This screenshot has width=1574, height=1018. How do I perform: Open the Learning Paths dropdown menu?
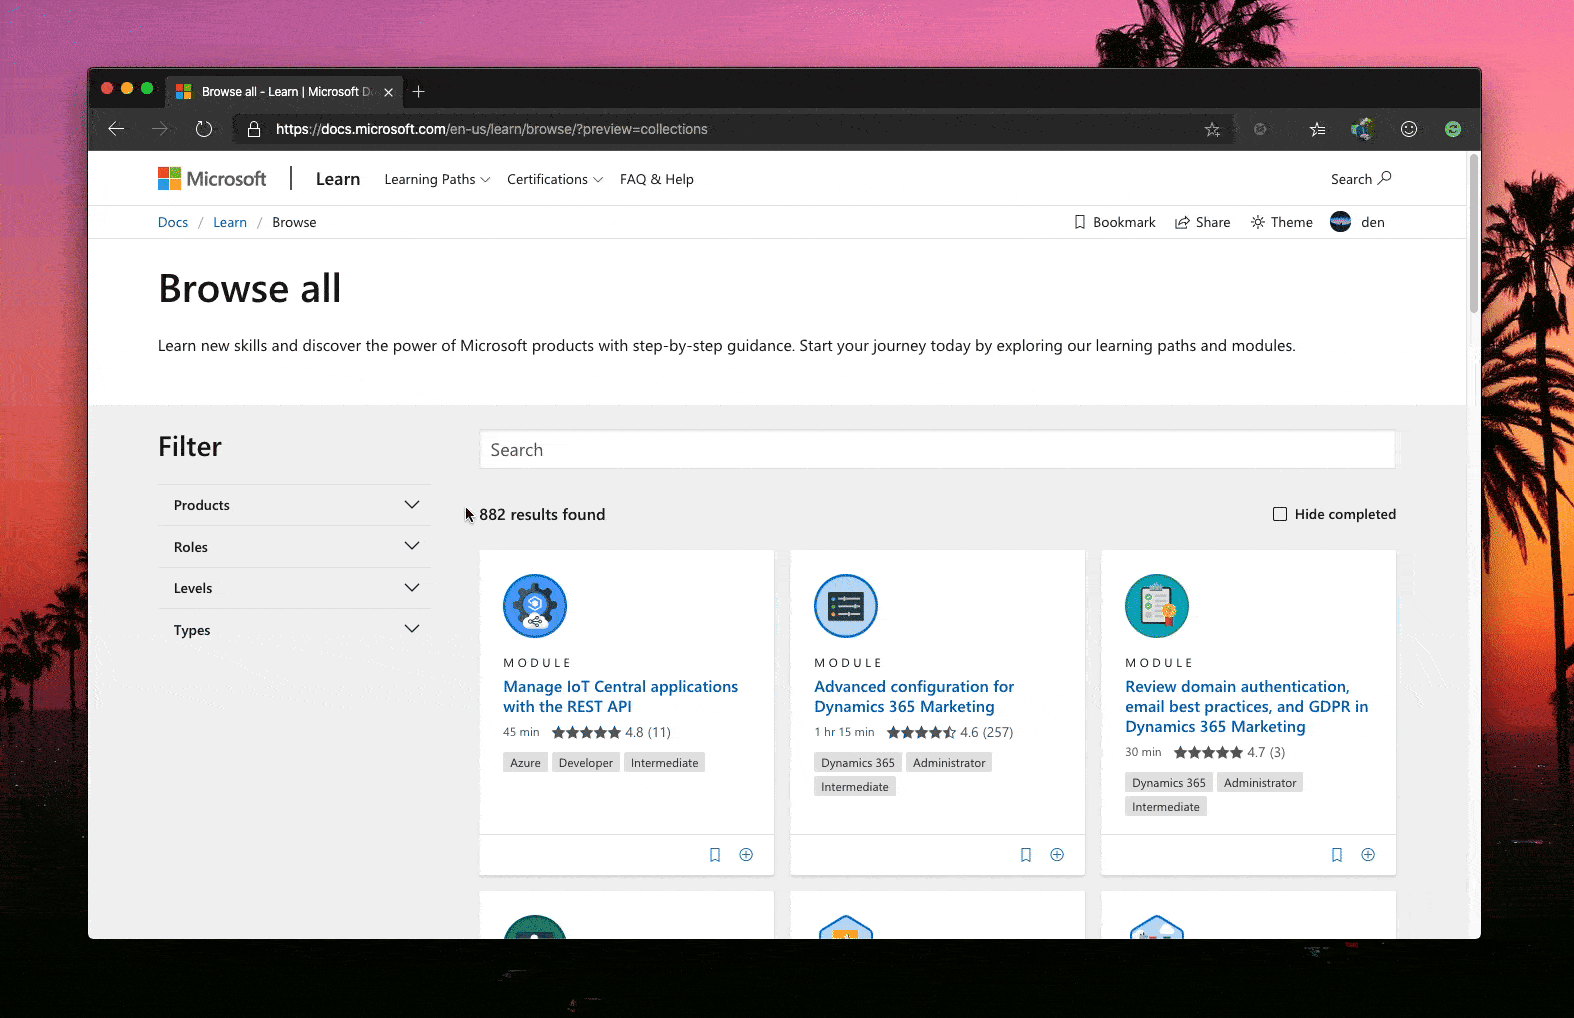pyautogui.click(x=437, y=179)
